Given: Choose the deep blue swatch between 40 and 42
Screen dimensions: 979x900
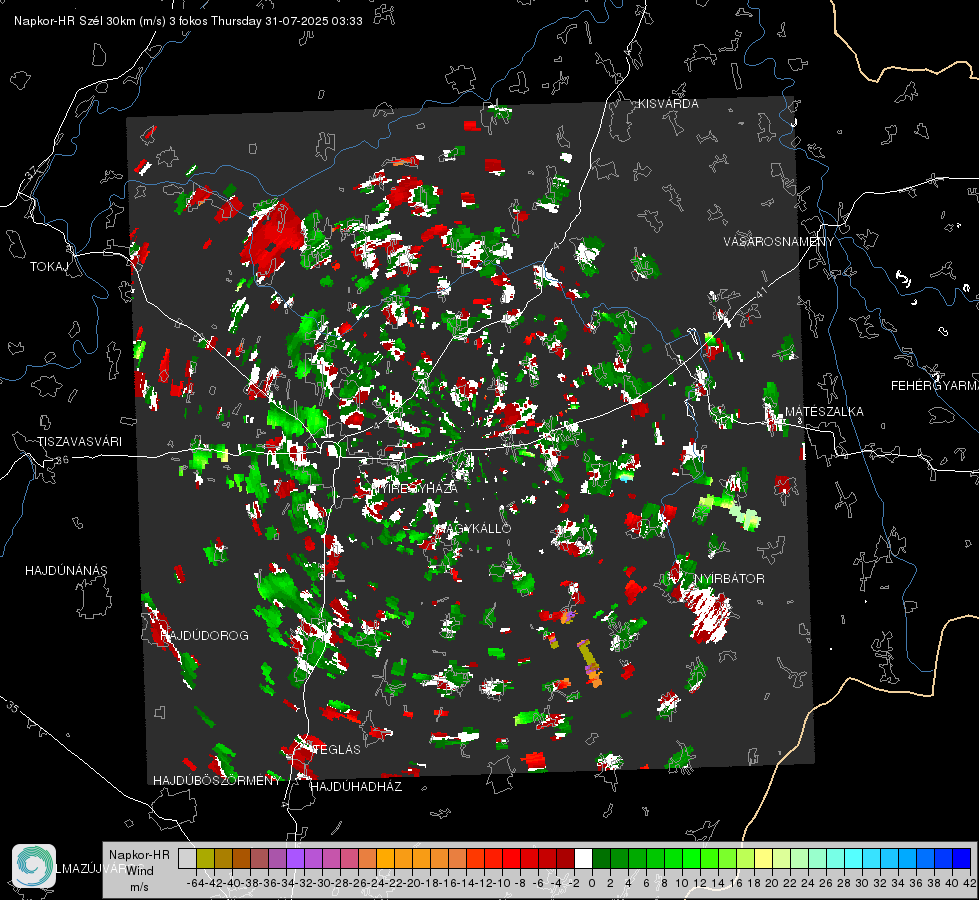Looking at the screenshot, I should click(x=961, y=858).
